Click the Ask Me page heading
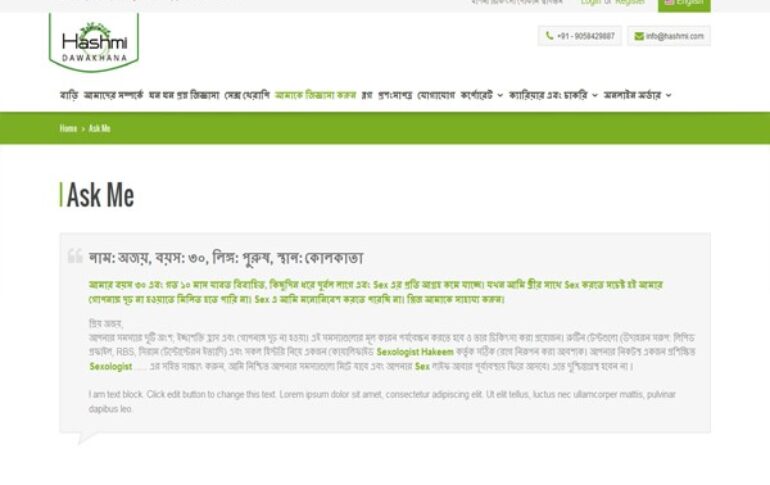Image resolution: width=770 pixels, height=485 pixels. tap(100, 196)
